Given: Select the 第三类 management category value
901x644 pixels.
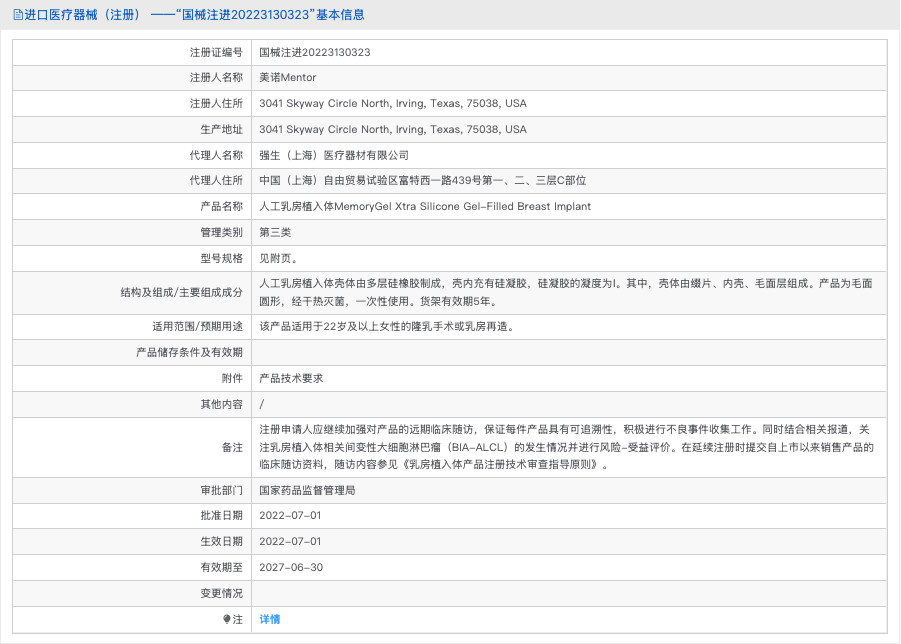Looking at the screenshot, I should coord(275,233).
